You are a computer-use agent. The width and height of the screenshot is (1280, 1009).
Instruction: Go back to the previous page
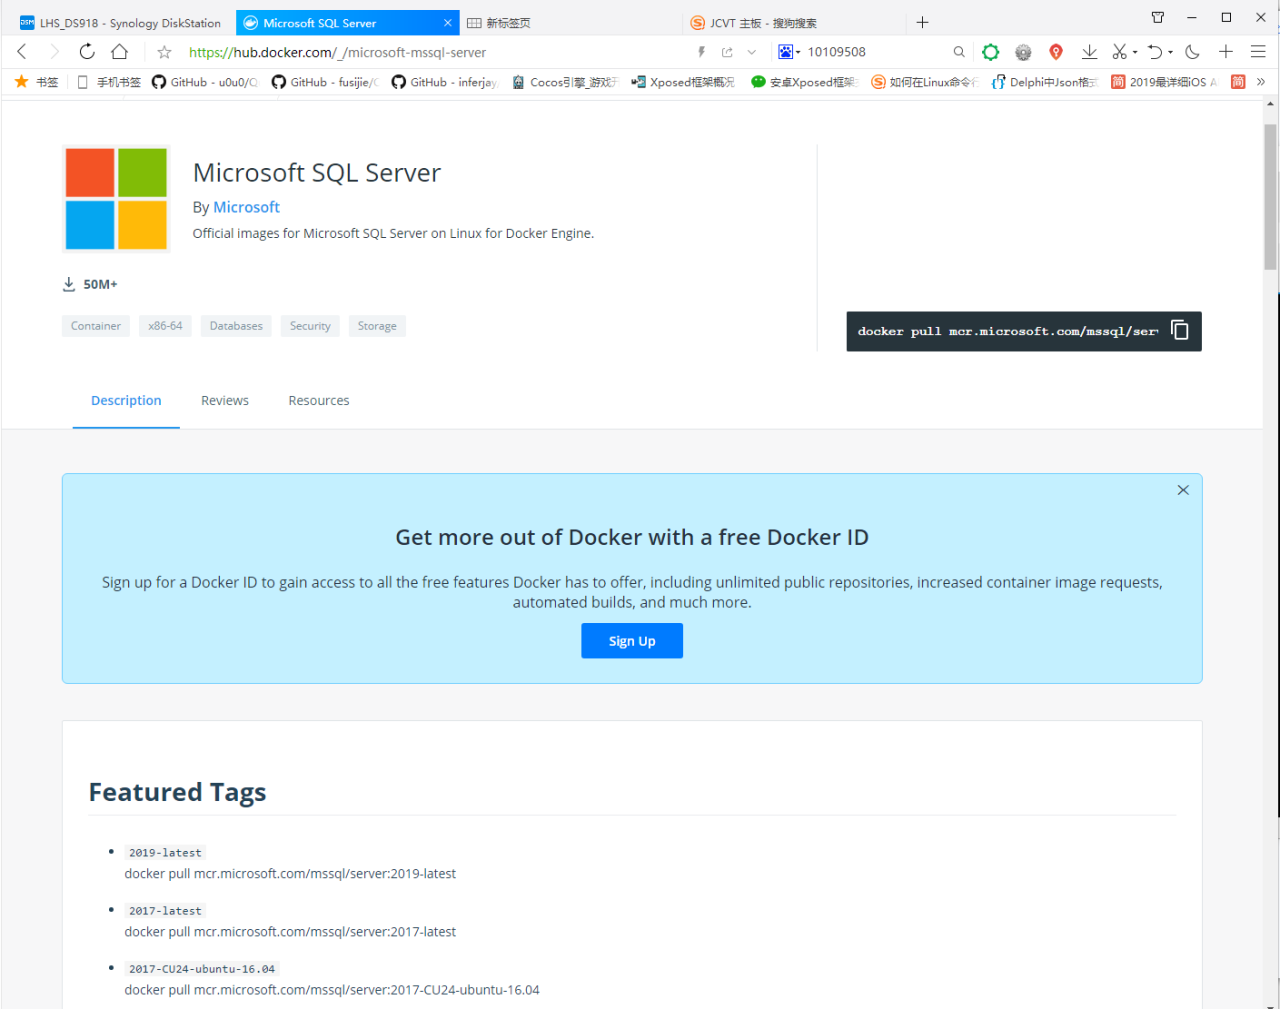click(22, 52)
